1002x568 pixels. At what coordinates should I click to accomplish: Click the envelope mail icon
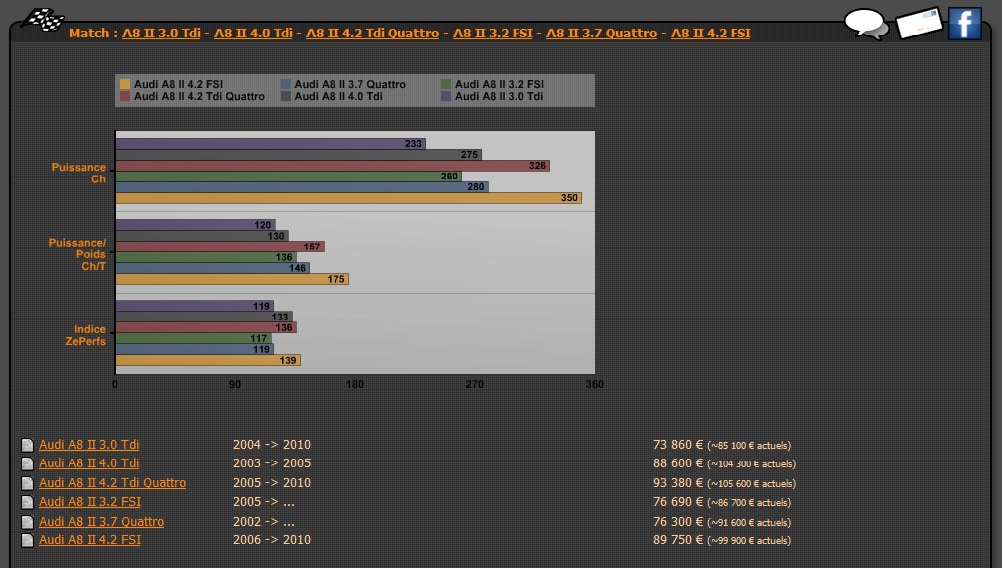tap(919, 22)
